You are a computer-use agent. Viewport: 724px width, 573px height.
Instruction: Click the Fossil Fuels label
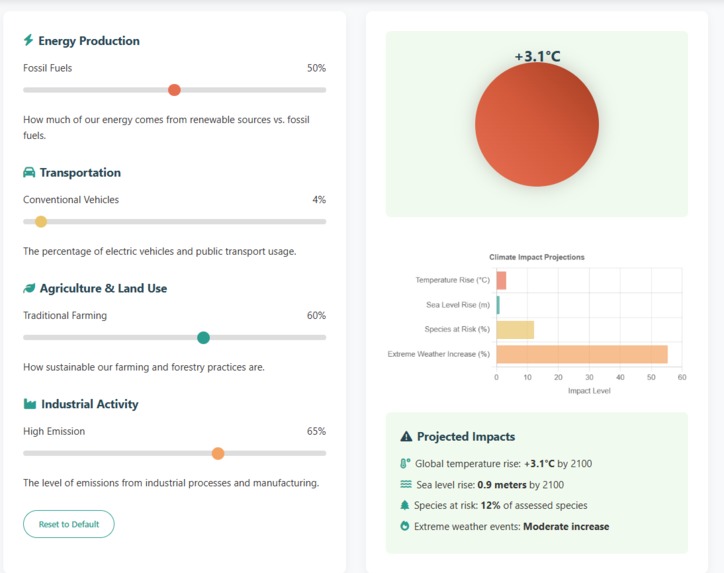[48, 68]
